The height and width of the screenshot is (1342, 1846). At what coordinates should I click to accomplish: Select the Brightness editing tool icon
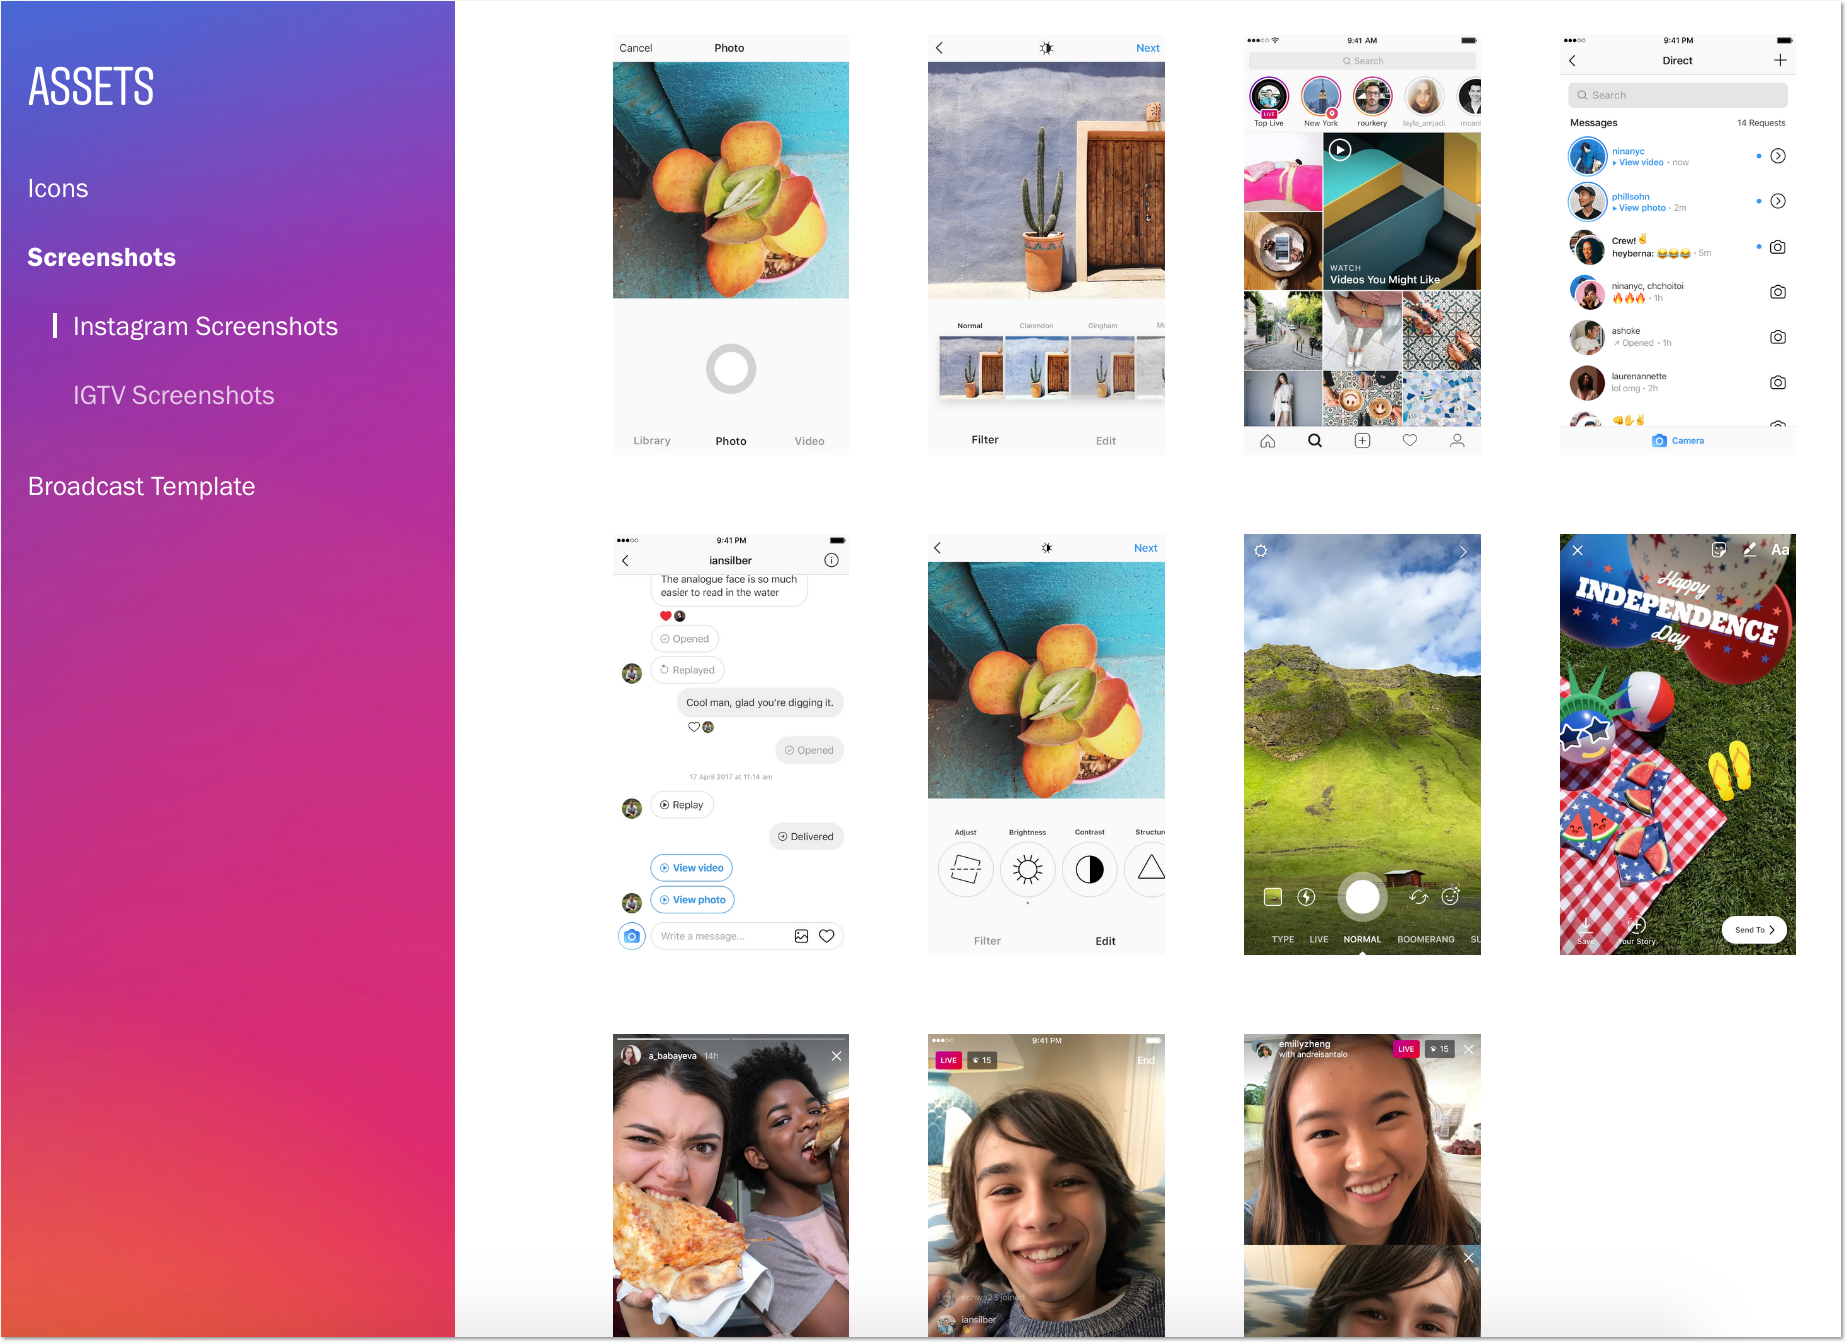tap(1027, 869)
